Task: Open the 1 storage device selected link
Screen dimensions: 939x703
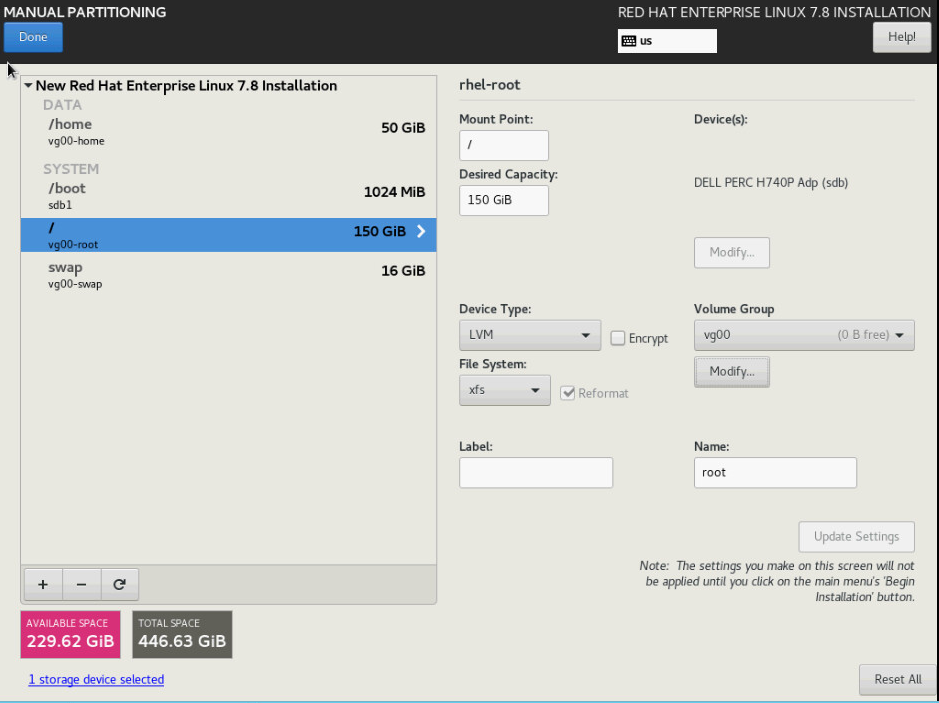Action: point(96,680)
